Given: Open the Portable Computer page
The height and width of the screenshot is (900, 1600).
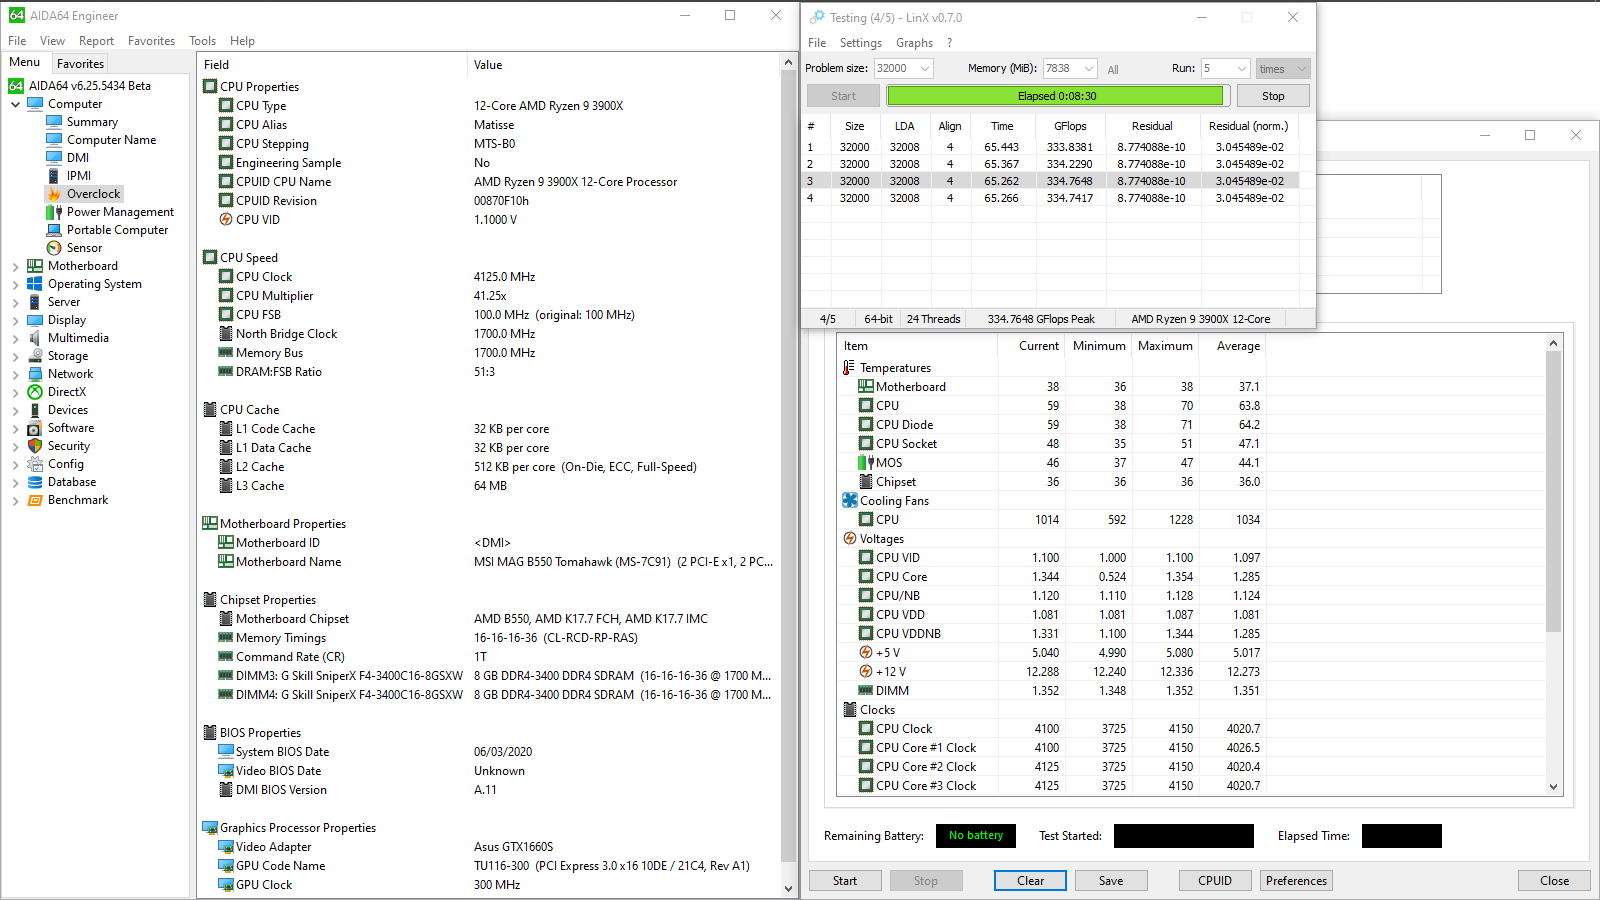Looking at the screenshot, I should 117,230.
